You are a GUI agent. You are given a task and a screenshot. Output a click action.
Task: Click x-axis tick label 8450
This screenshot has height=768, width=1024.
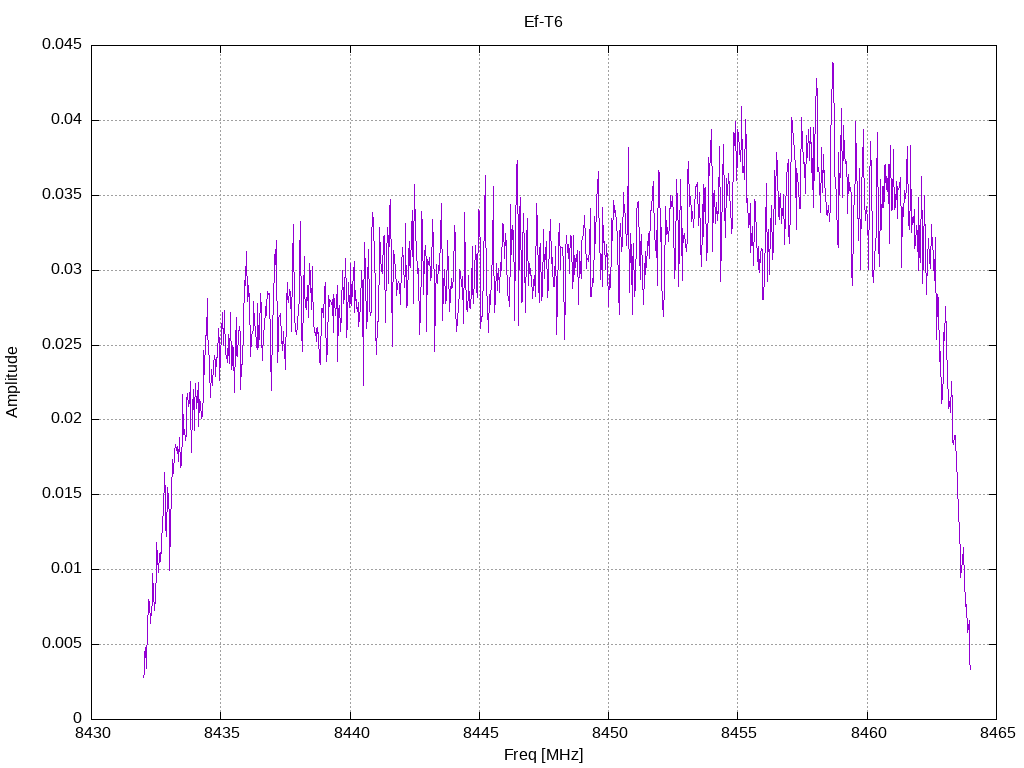pos(609,733)
